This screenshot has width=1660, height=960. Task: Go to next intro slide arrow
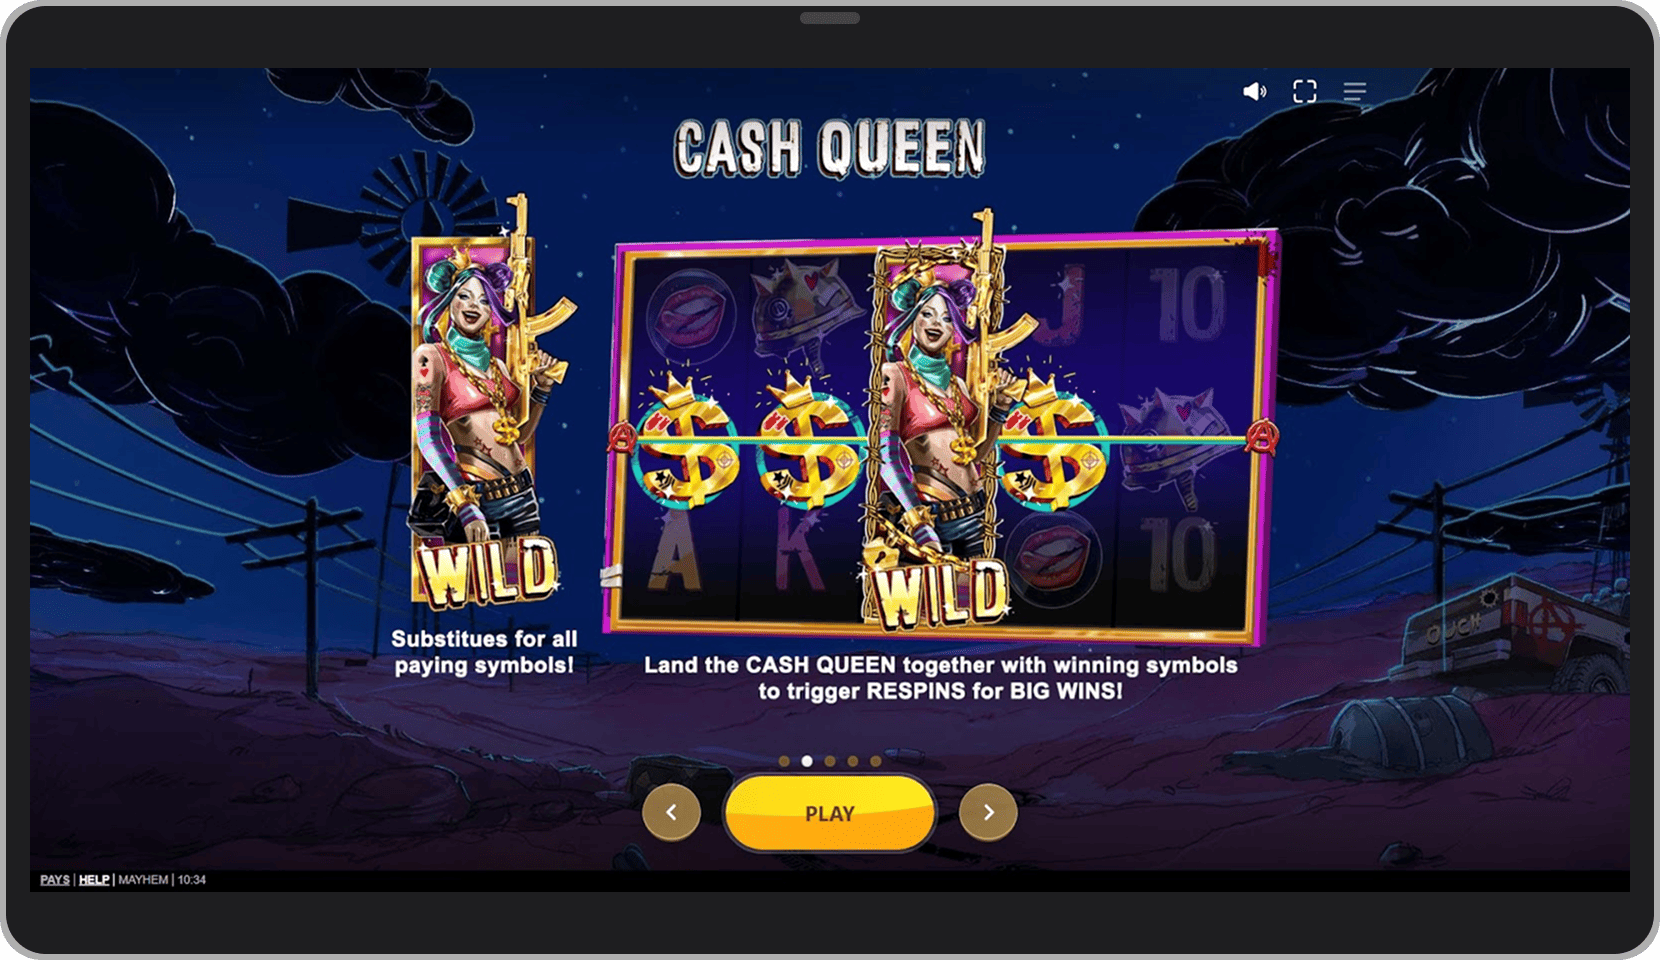(x=988, y=812)
